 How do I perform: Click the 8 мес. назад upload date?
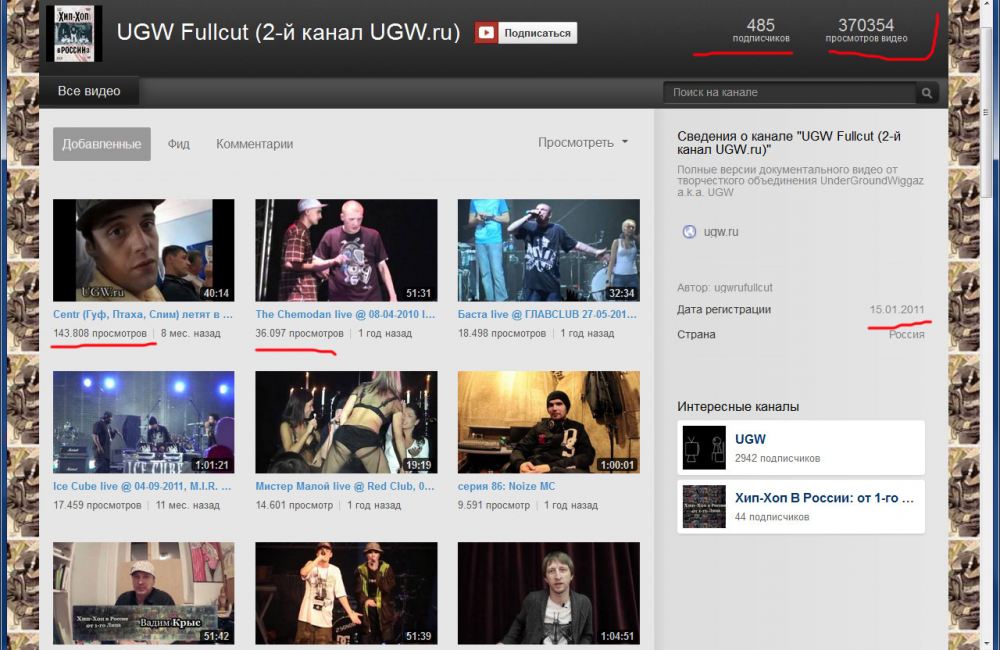[191, 334]
